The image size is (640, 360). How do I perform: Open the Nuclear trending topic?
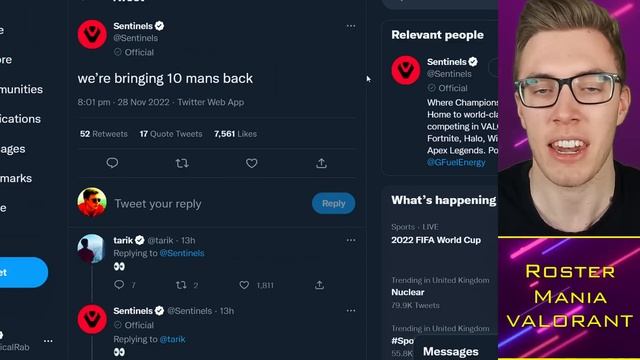coord(408,292)
